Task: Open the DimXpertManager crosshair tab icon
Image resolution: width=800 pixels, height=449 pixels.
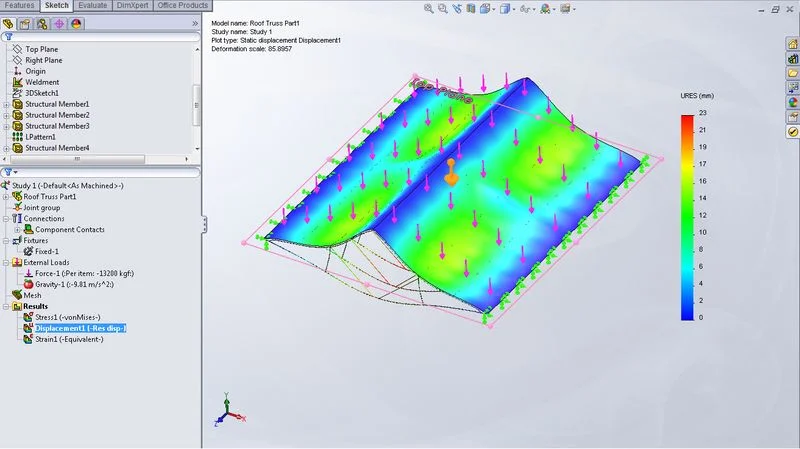Action: pyautogui.click(x=58, y=23)
